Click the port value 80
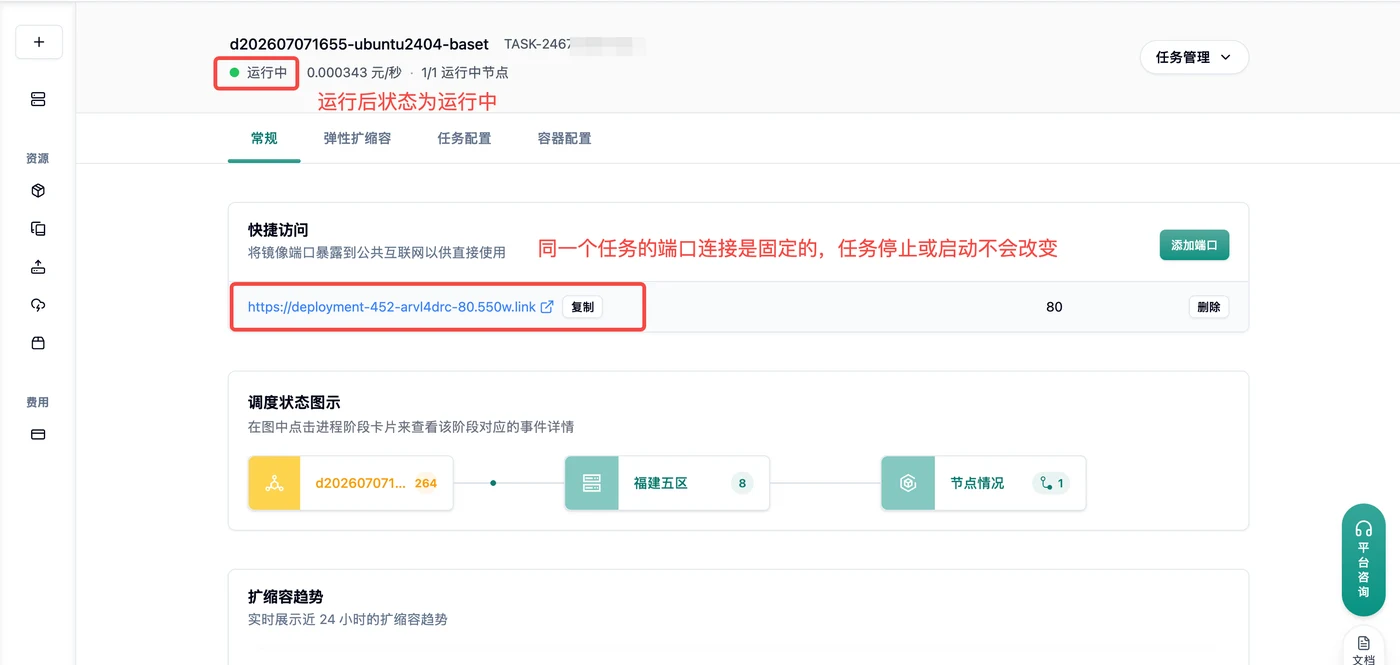Screen dimensions: 1400x665 [x=1054, y=307]
